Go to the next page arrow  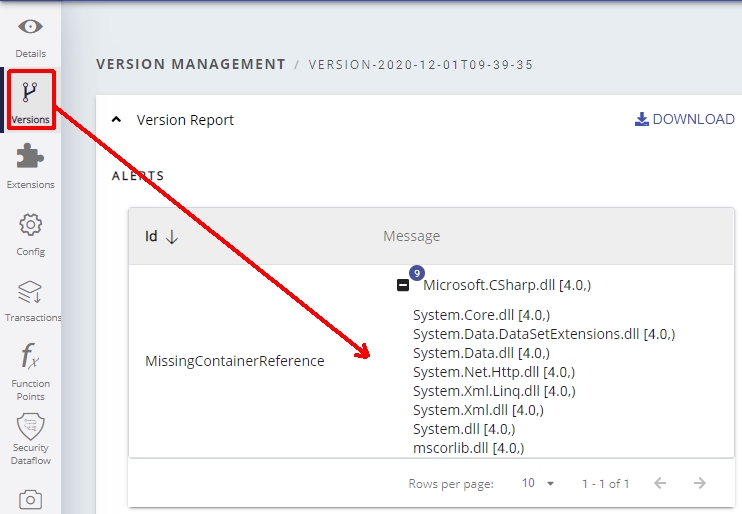point(700,483)
